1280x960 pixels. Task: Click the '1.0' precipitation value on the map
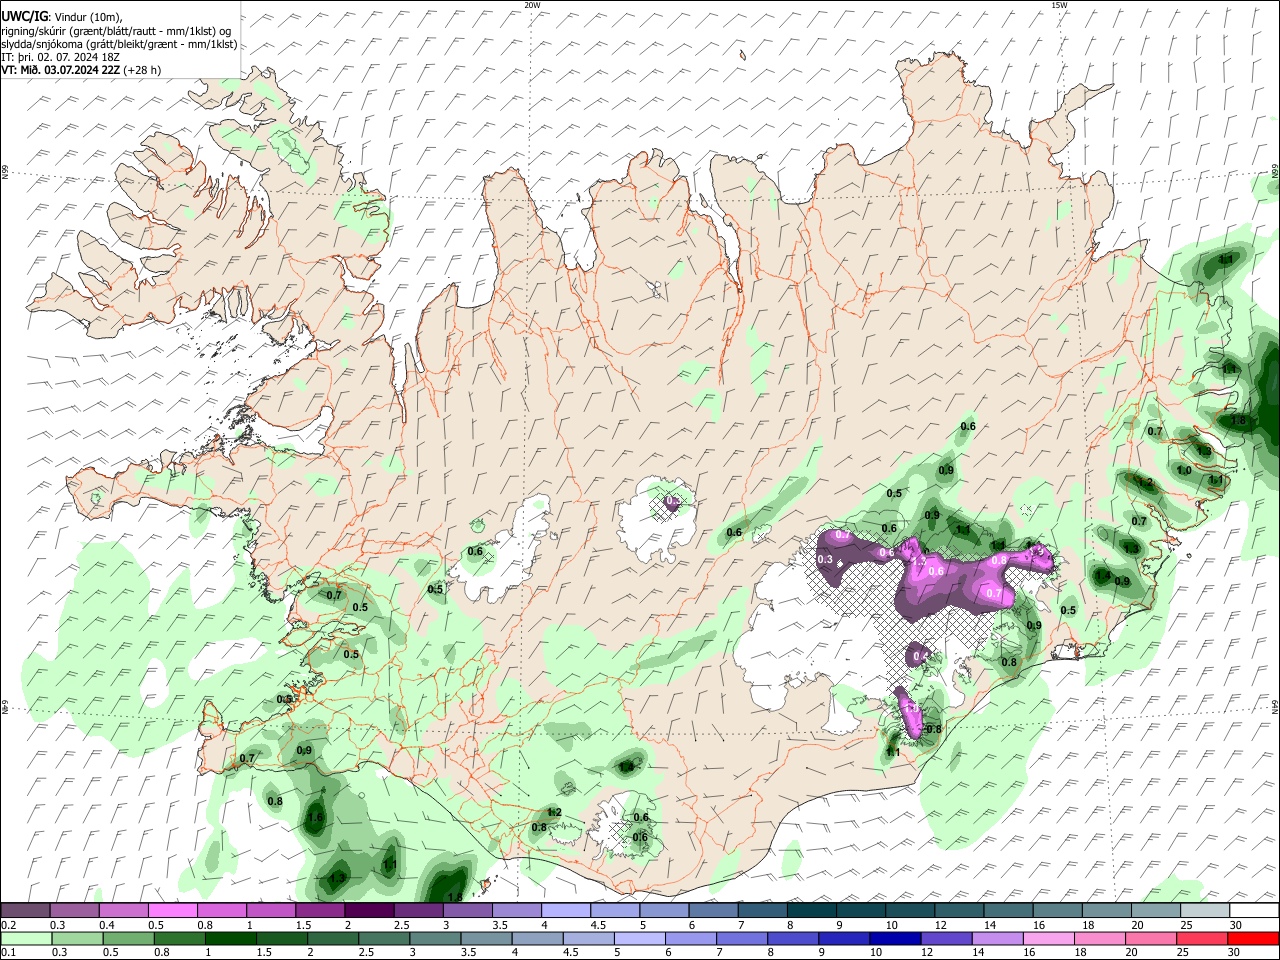(x=1184, y=470)
